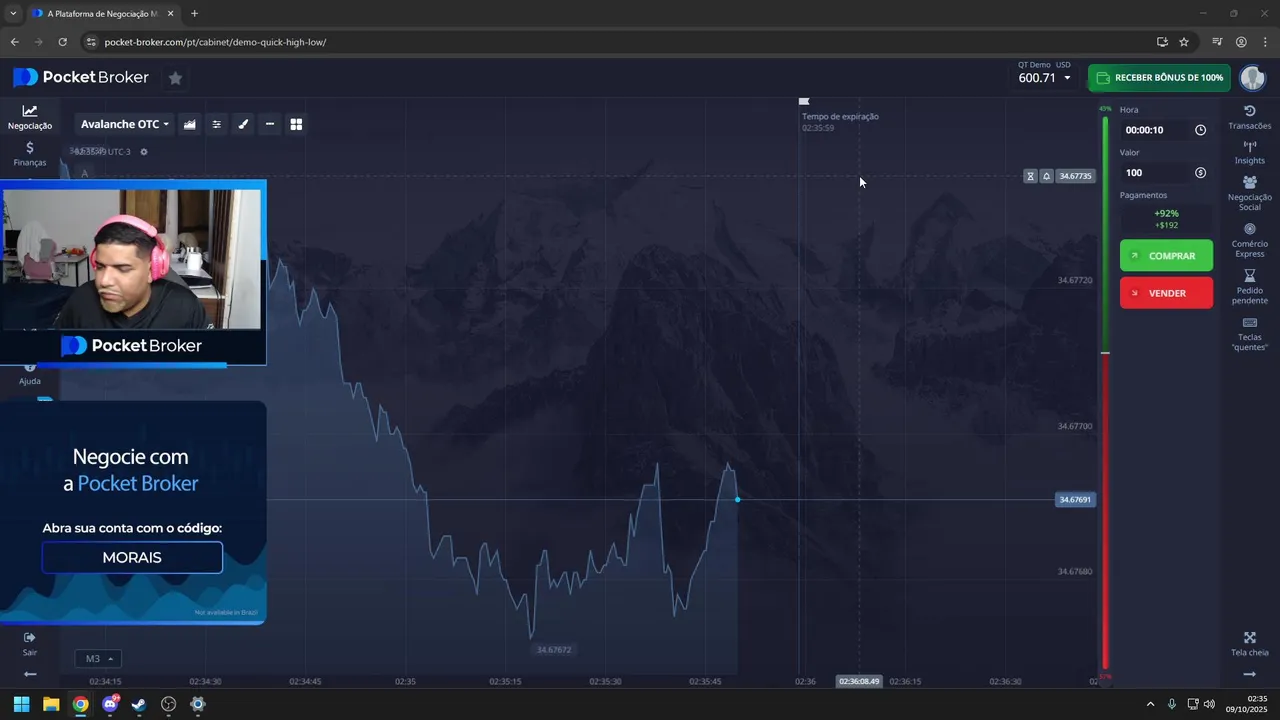Open Pedido pendente panel

(x=1249, y=288)
